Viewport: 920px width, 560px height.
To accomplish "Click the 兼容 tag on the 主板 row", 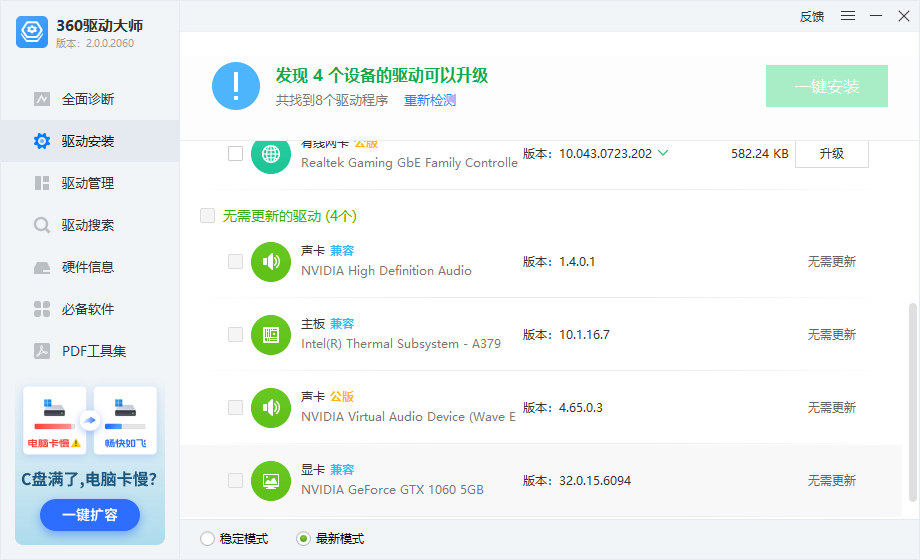I will point(342,323).
